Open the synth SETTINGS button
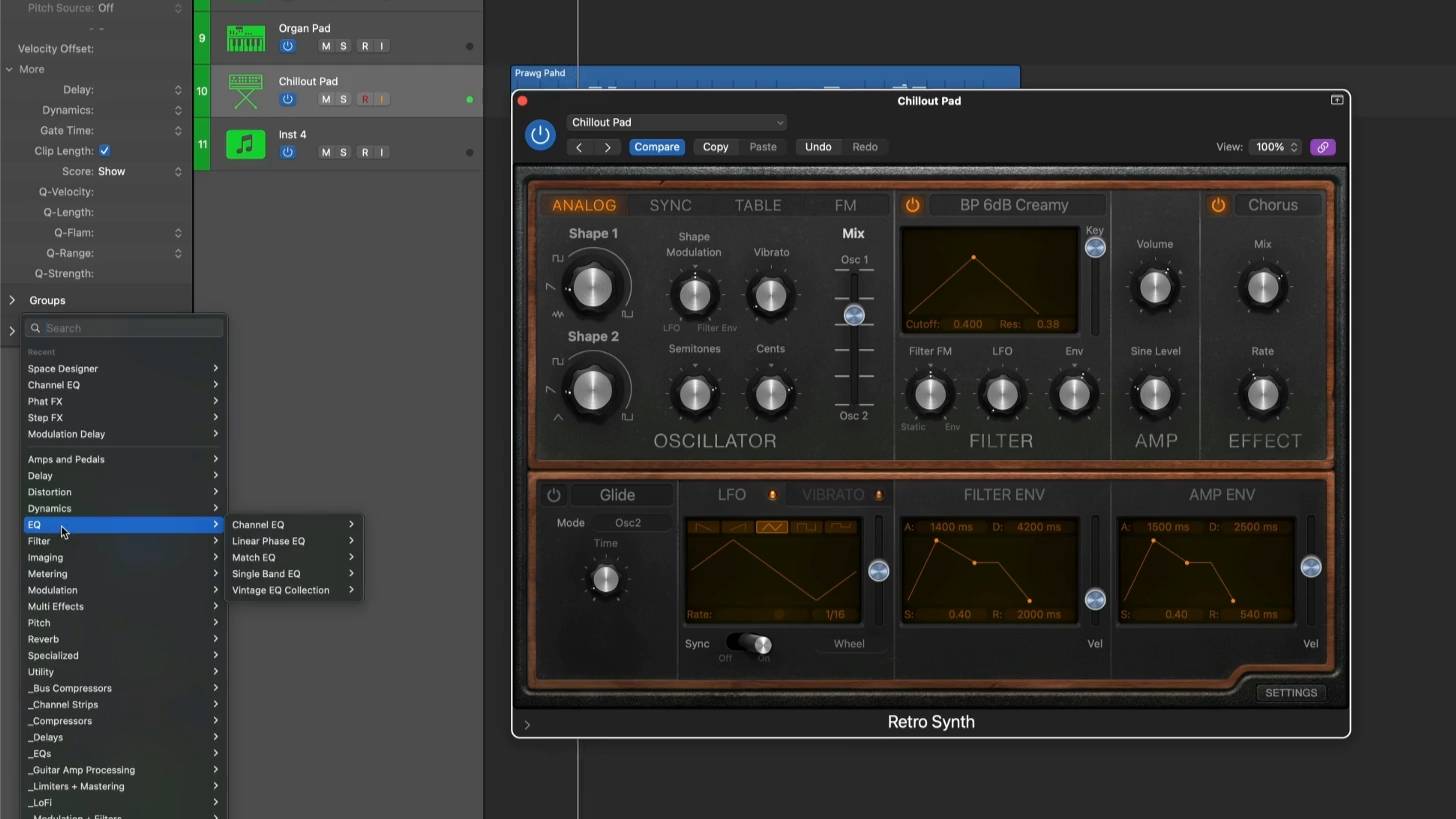1456x819 pixels. (x=1290, y=692)
